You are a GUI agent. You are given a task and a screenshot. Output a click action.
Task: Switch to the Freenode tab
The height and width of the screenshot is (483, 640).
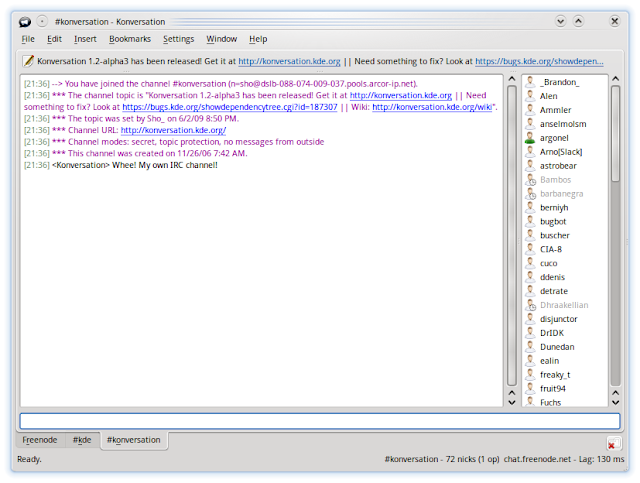click(40, 440)
